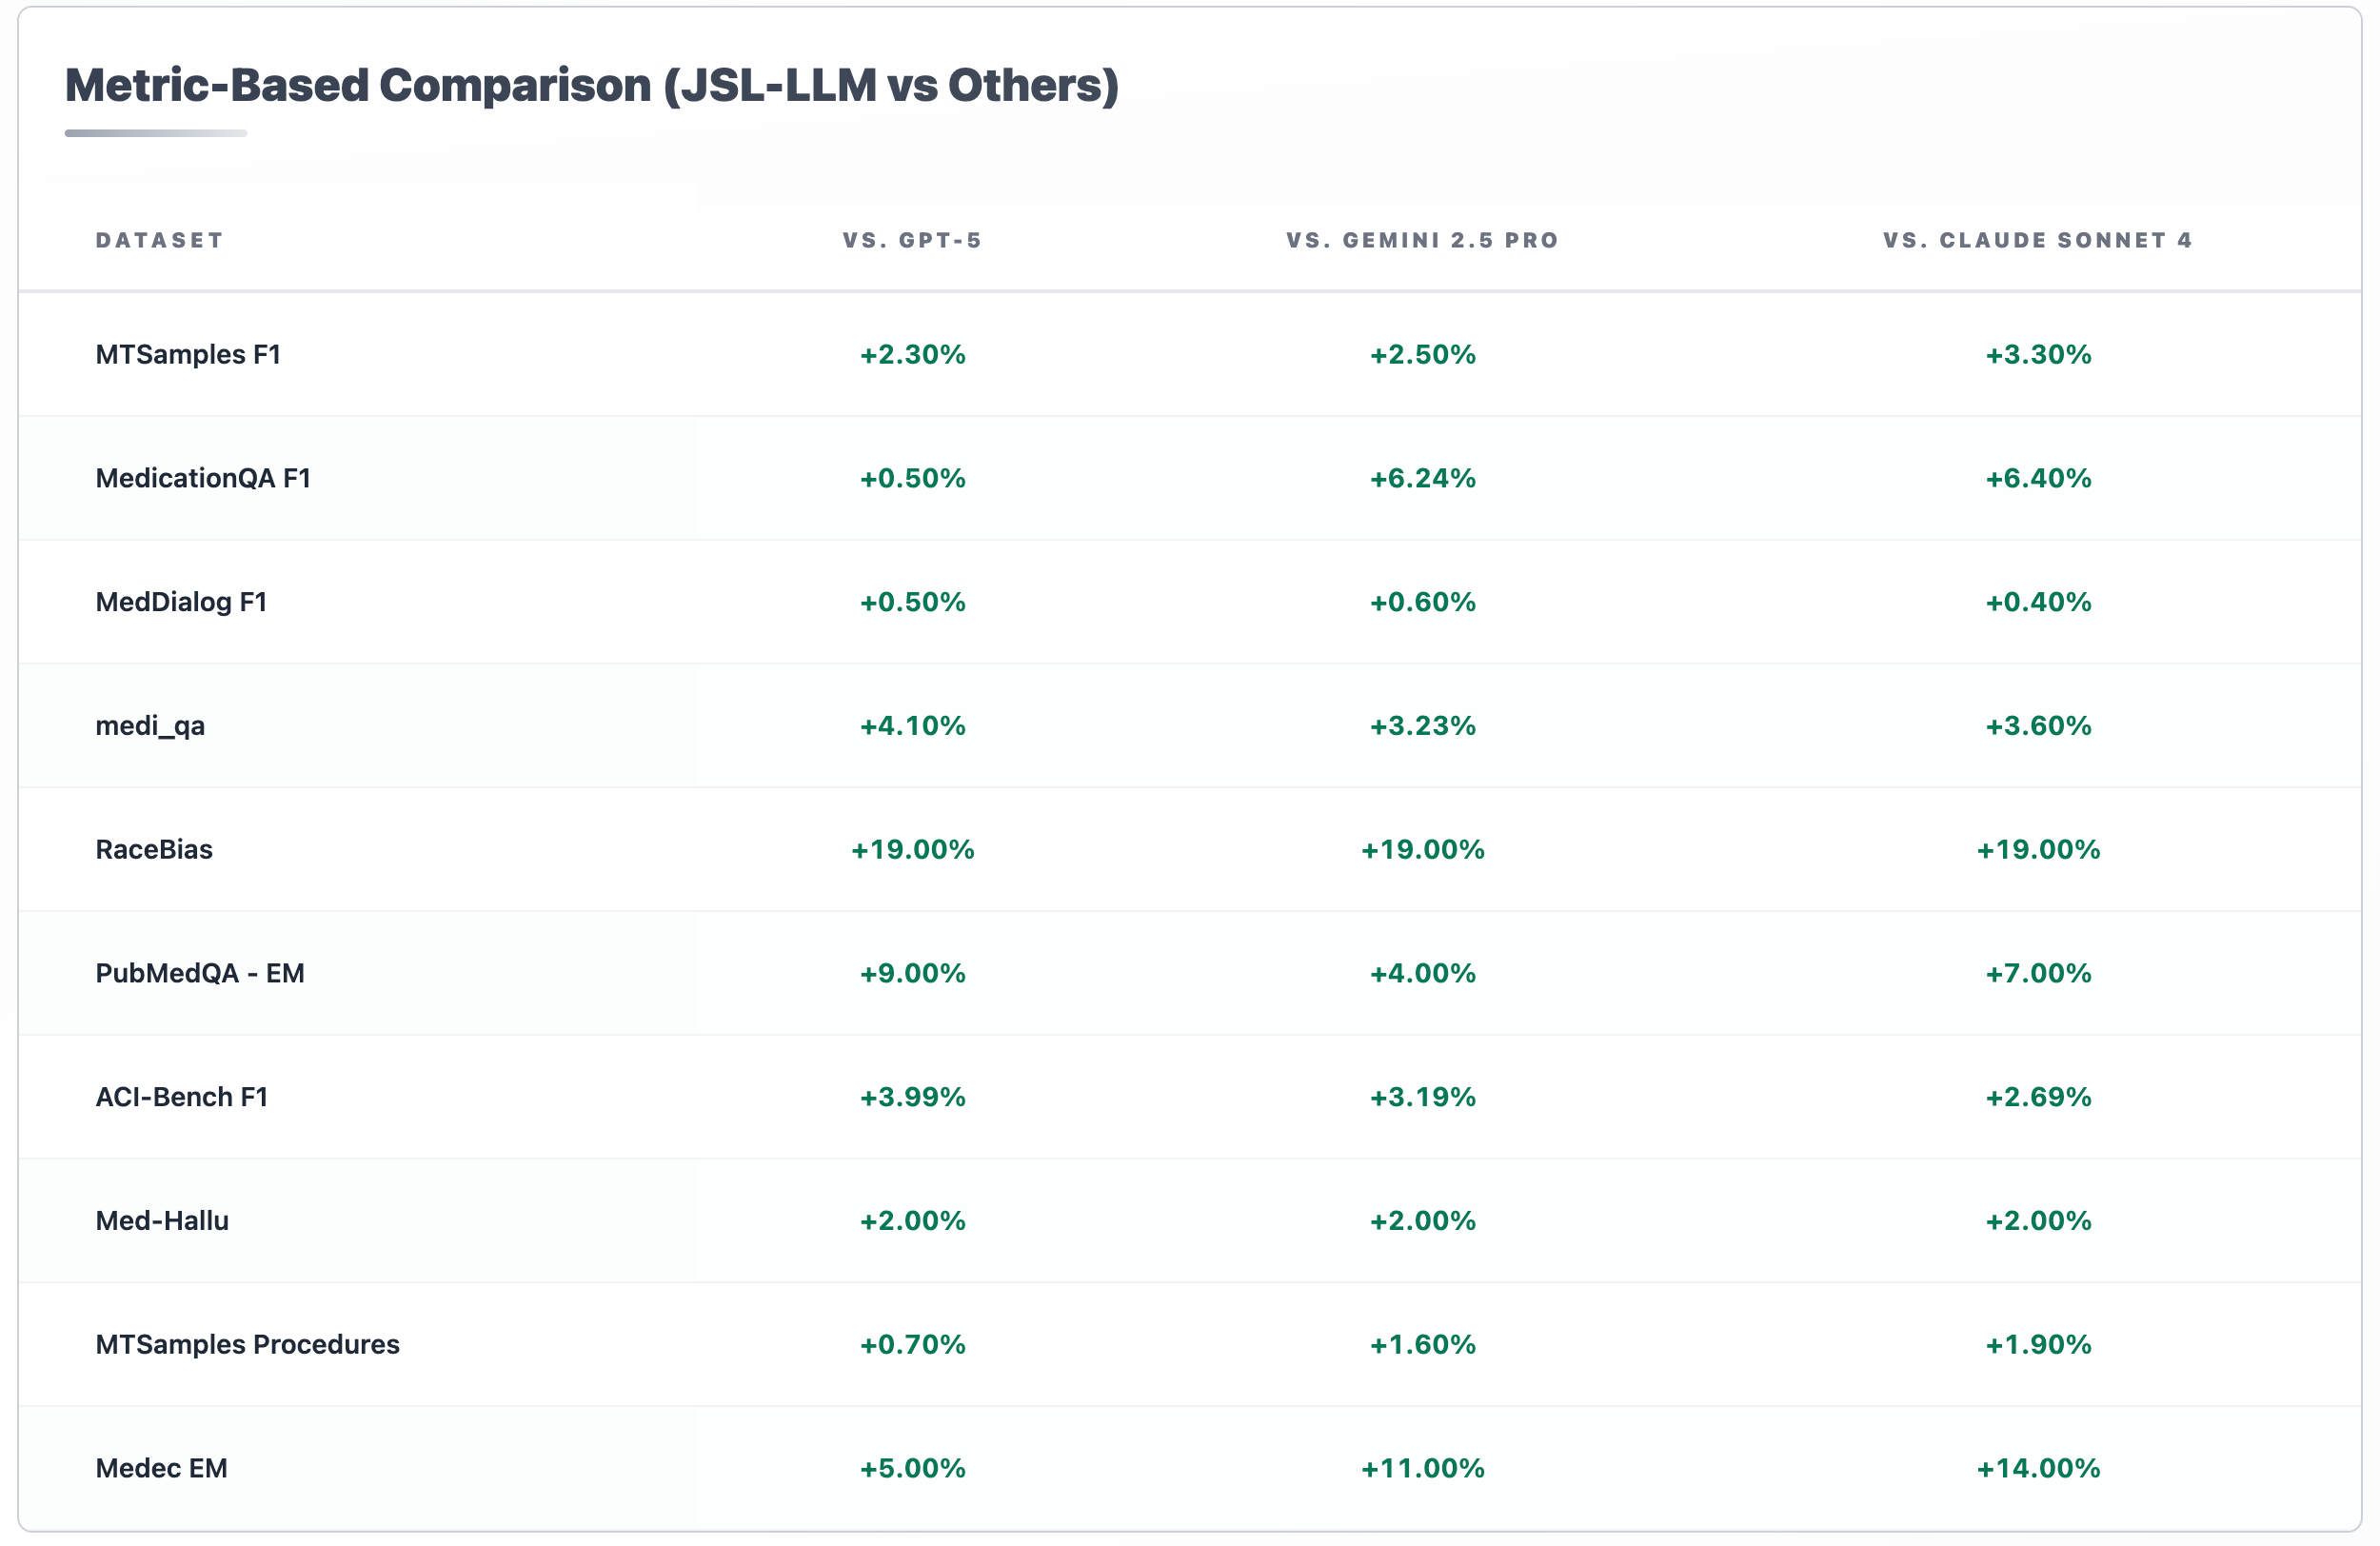Select the DATASET column header
2380x1546 pixels.
click(159, 239)
